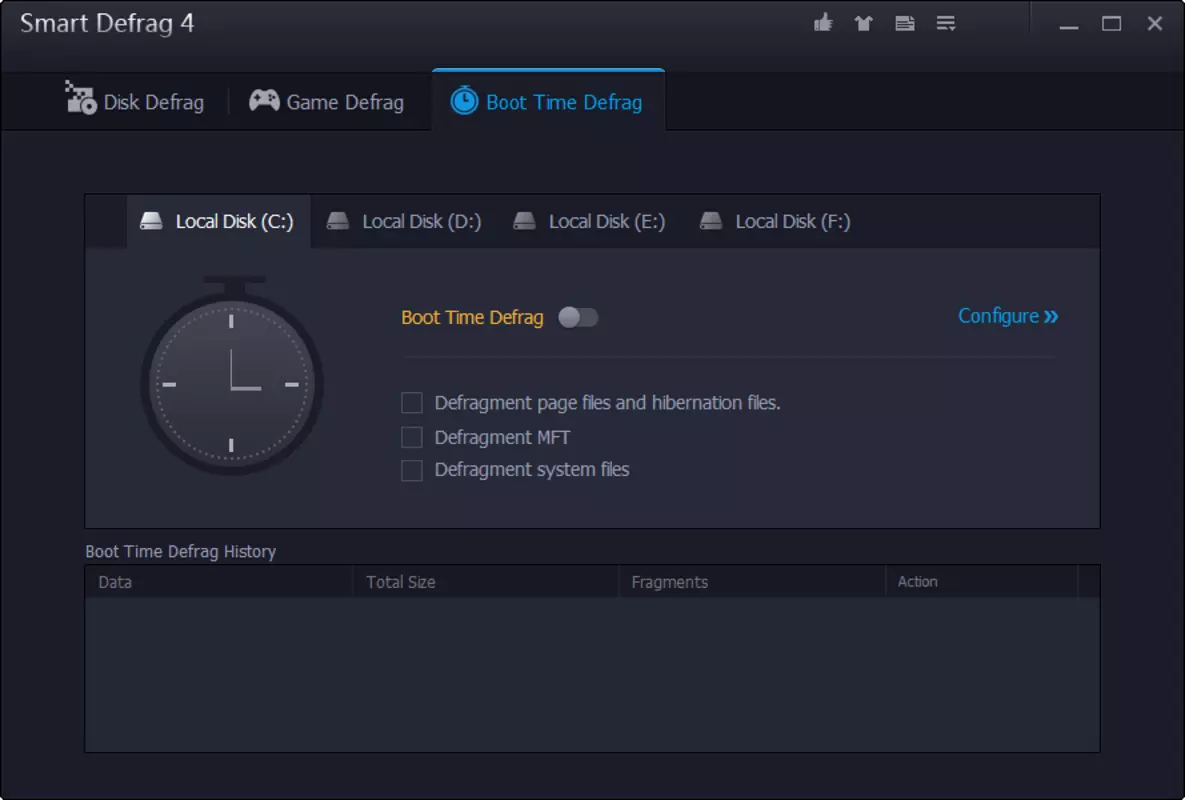Click the Local Disk (C:) drive icon
The image size is (1185, 800).
point(151,221)
